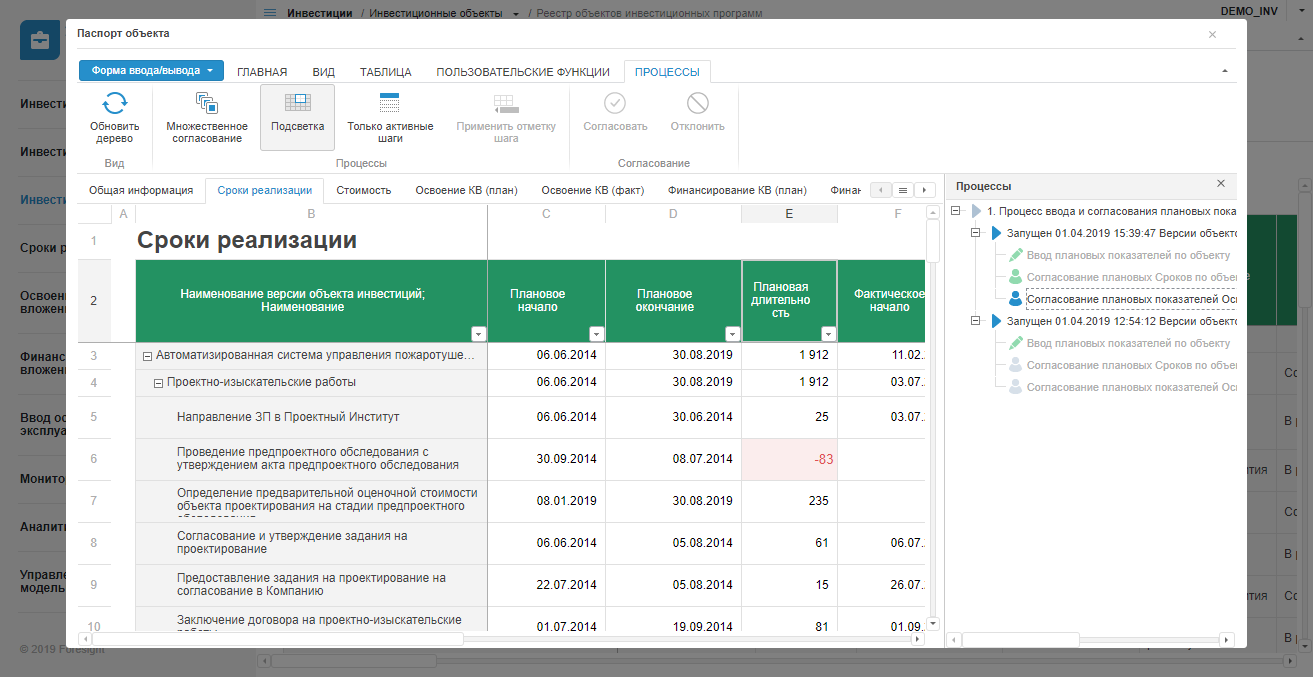Click the Согласовать checkmark icon
Screen dimensions: 1313x677
615,103
